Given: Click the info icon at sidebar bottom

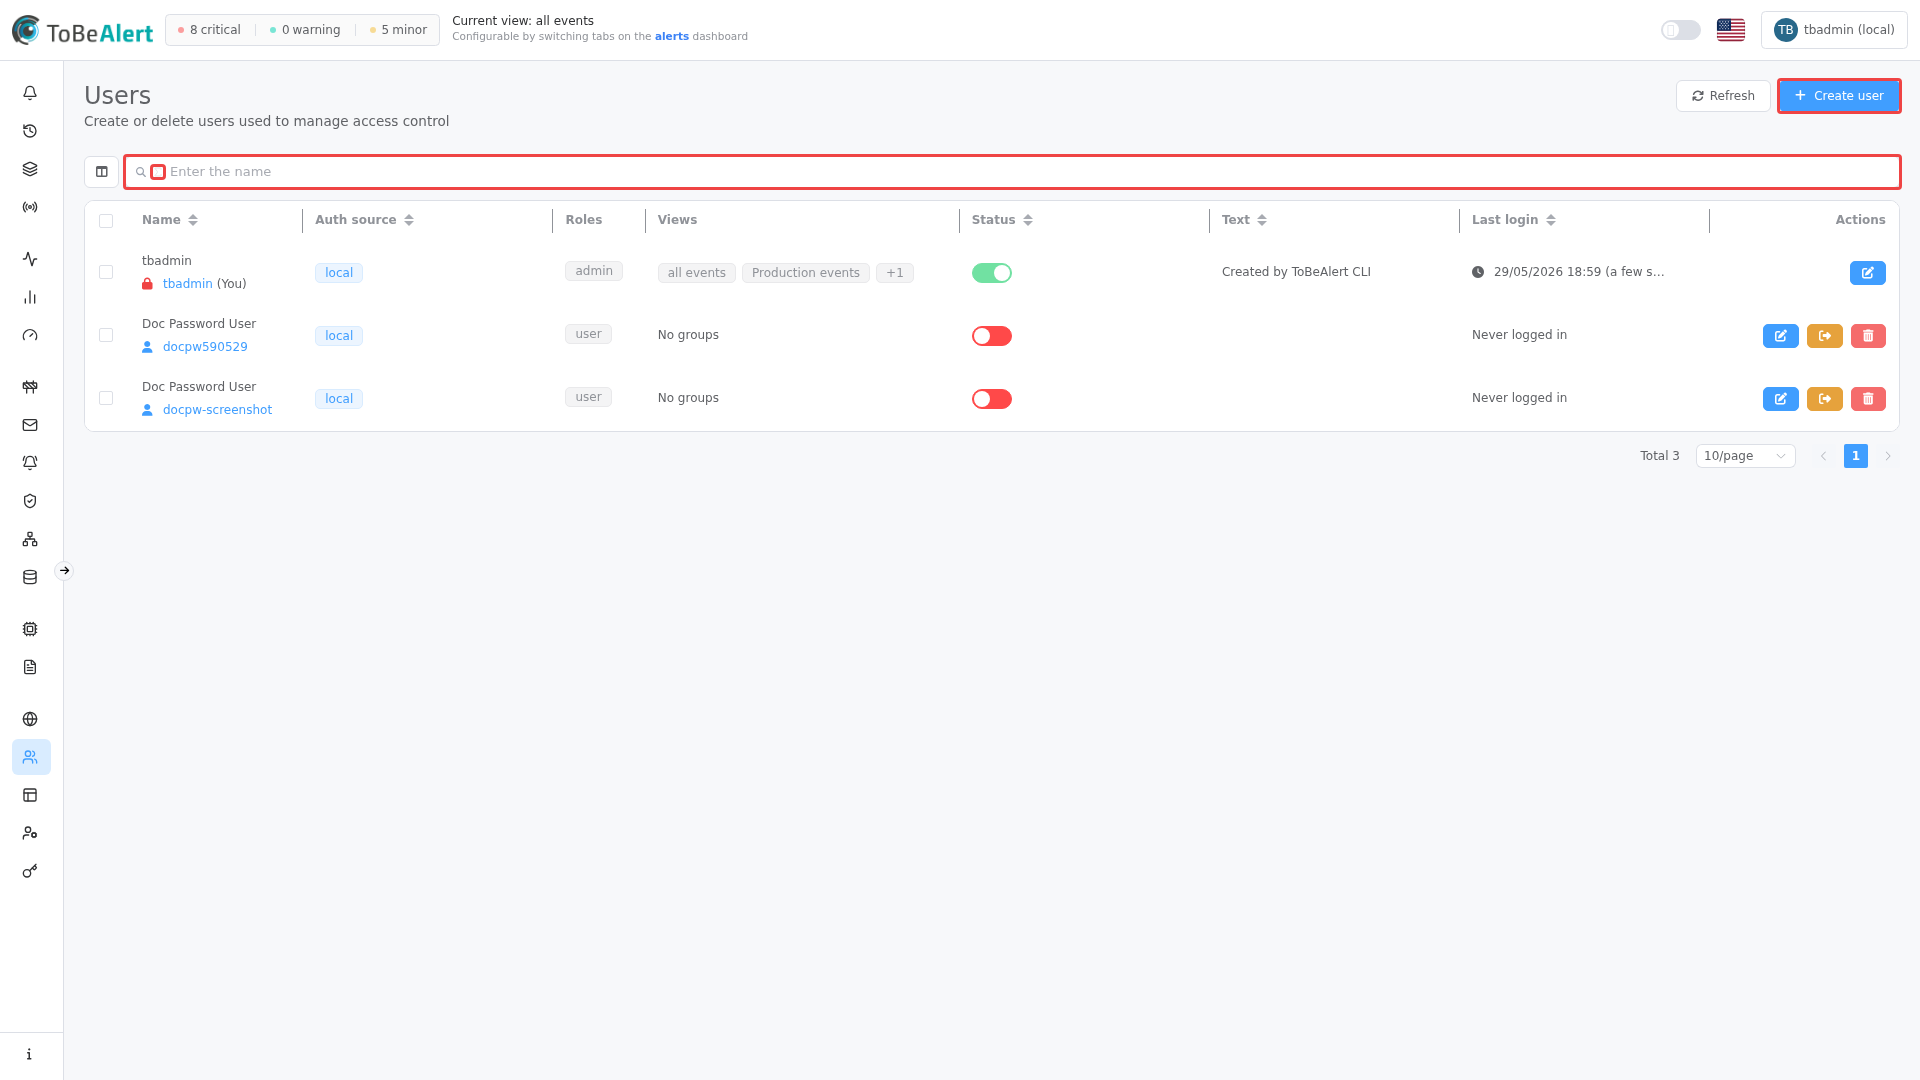Looking at the screenshot, I should pyautogui.click(x=30, y=1054).
